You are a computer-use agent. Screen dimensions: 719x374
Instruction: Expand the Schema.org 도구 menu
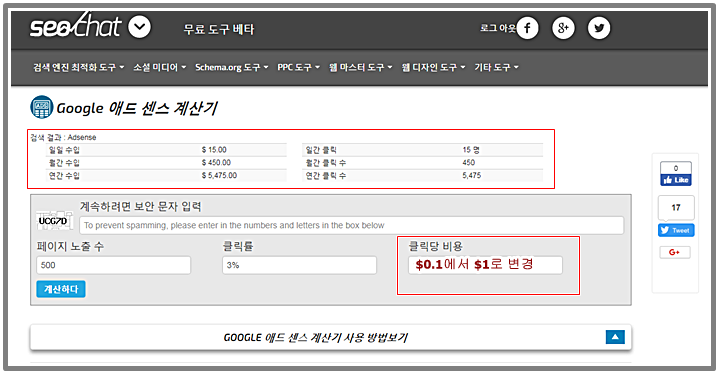pos(232,67)
